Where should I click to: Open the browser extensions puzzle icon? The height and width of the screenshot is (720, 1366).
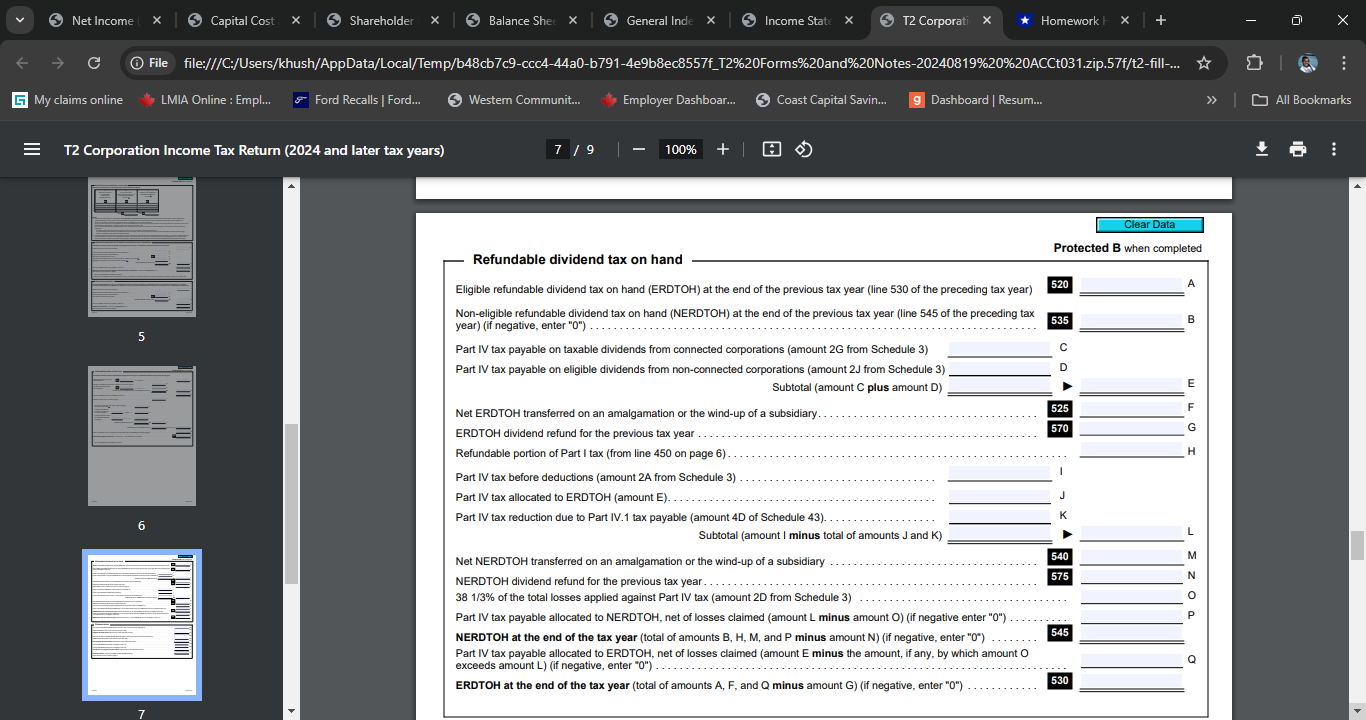[x=1254, y=61]
